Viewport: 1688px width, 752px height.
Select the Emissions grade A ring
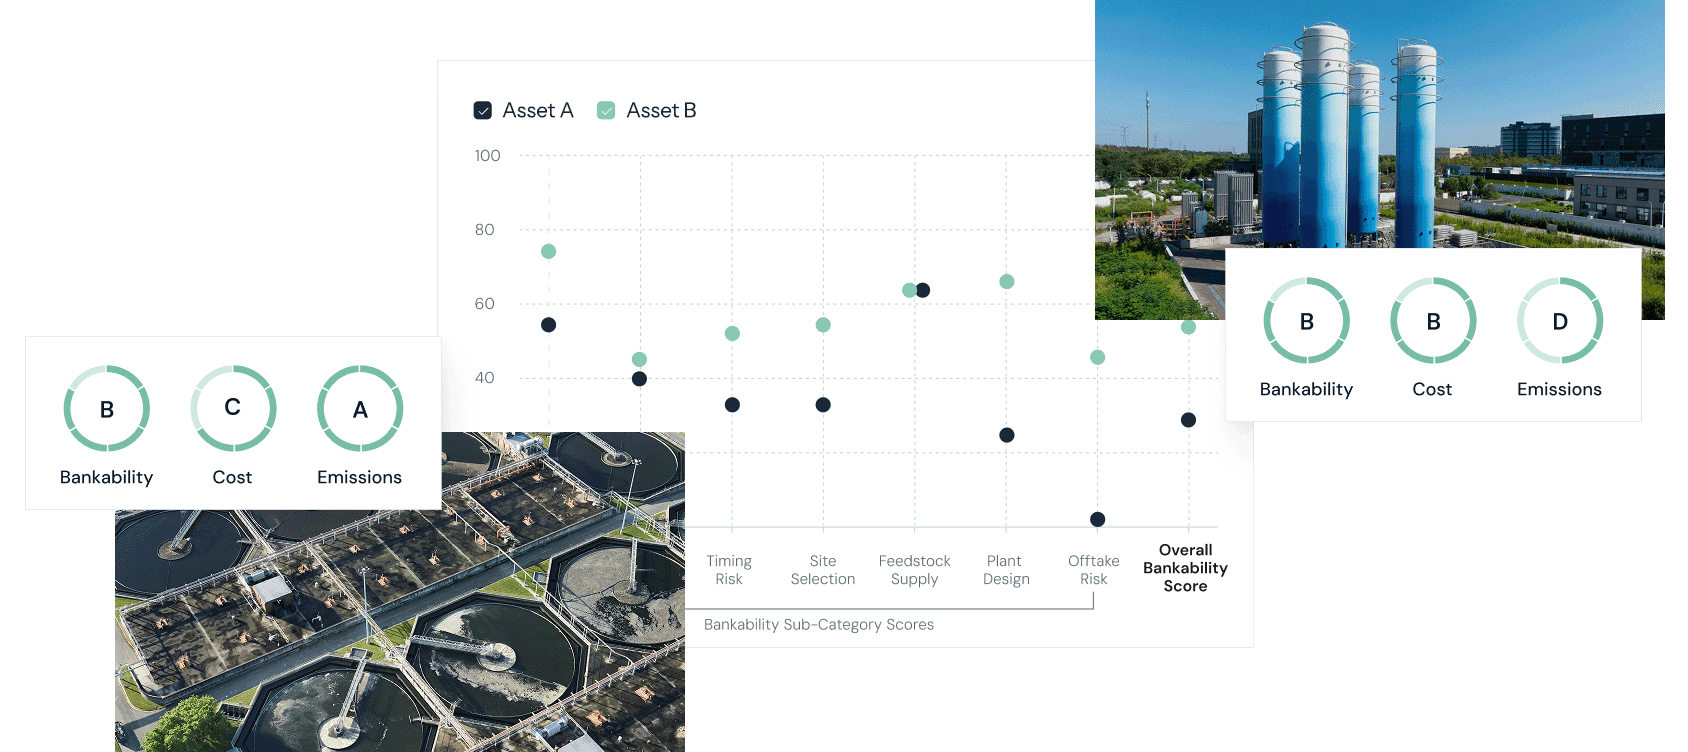pyautogui.click(x=360, y=408)
